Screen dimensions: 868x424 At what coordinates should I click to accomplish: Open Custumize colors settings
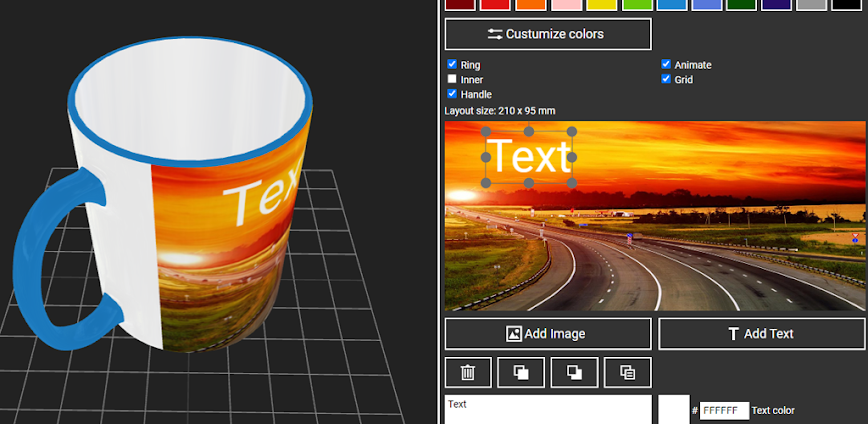coord(547,34)
